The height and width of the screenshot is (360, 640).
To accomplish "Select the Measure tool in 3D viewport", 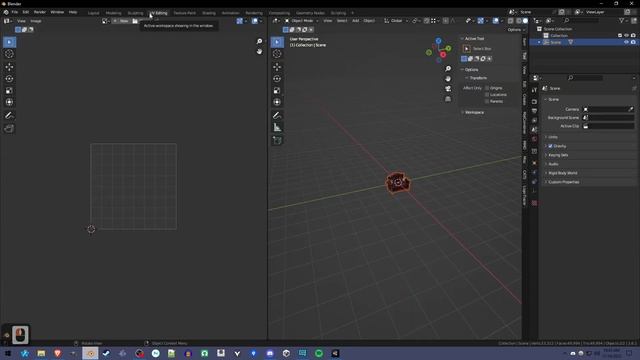I will (277, 128).
